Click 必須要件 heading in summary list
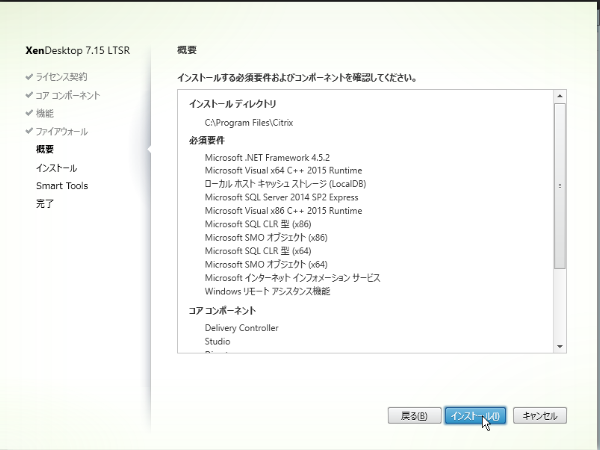The height and width of the screenshot is (450, 600). coord(207,140)
